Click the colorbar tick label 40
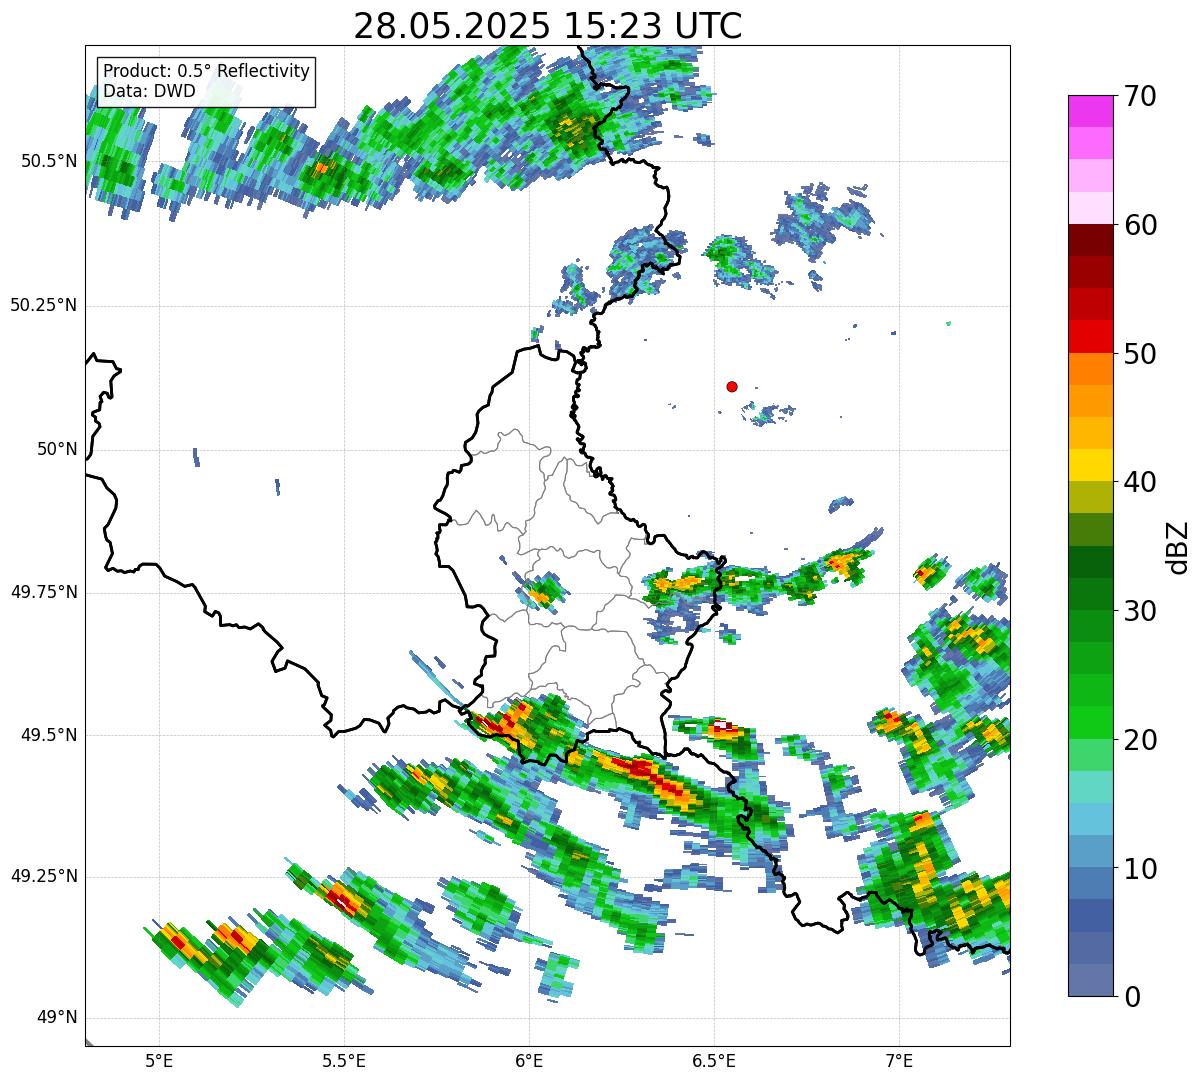The height and width of the screenshot is (1081, 1202). point(1140,482)
